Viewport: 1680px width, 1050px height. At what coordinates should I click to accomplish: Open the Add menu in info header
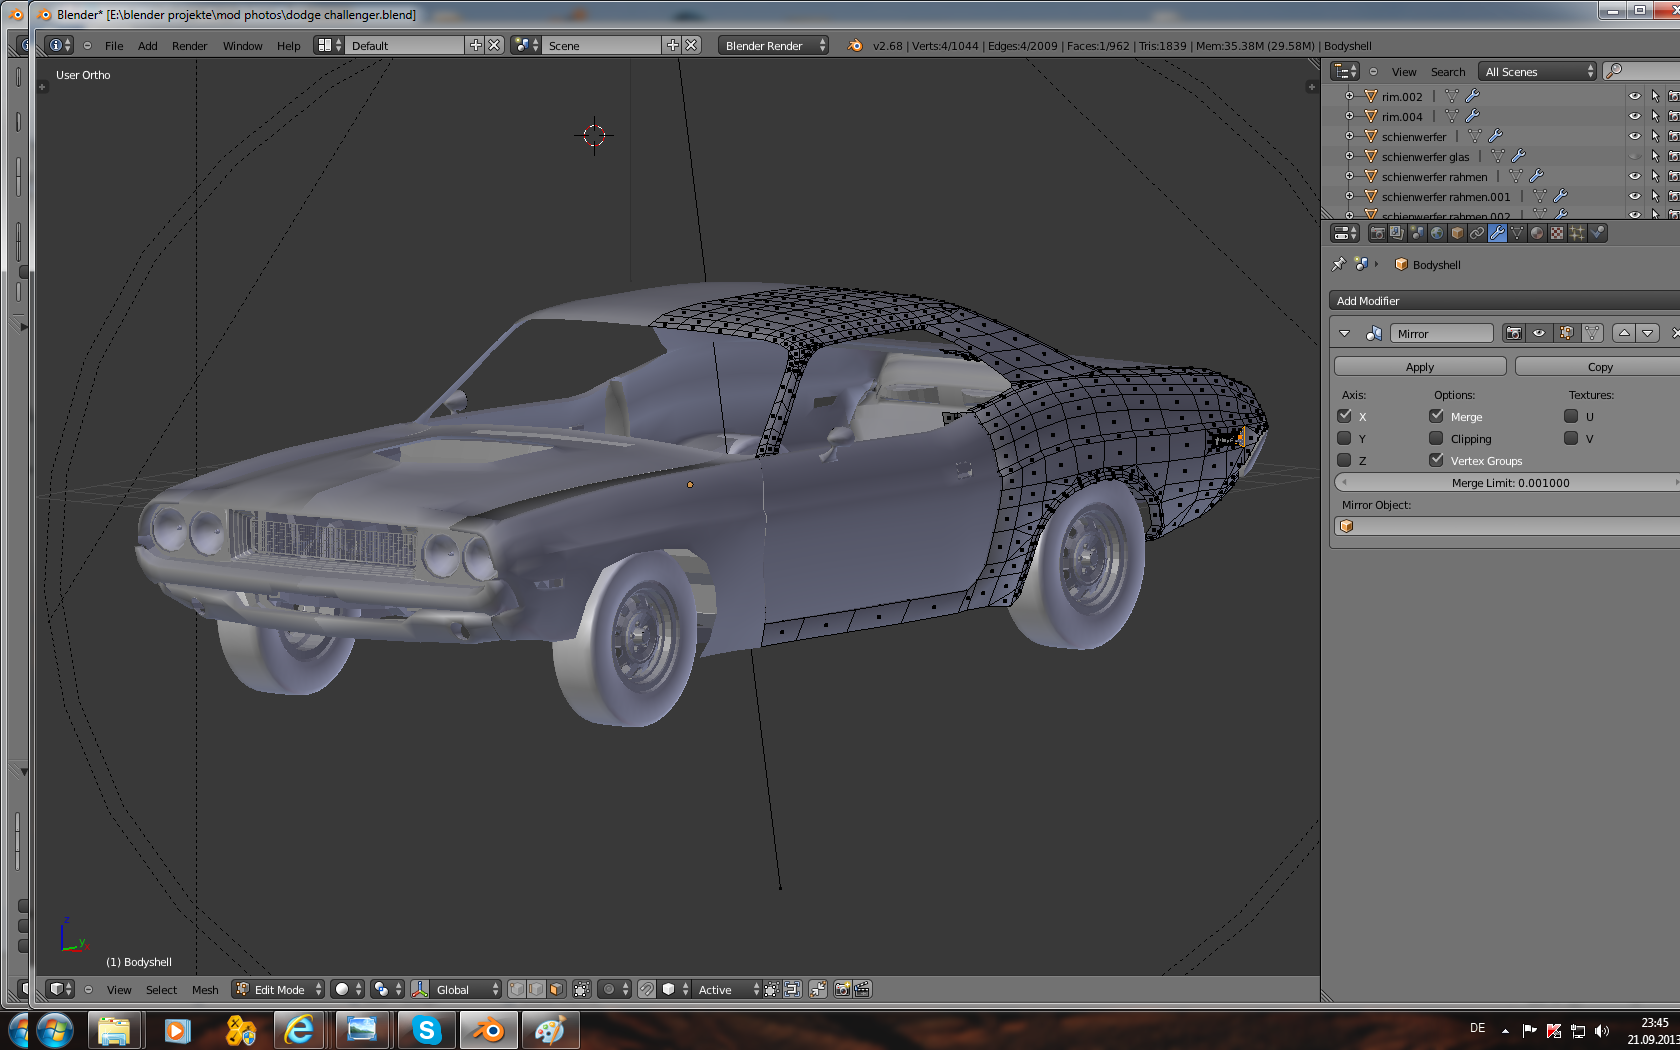[147, 46]
